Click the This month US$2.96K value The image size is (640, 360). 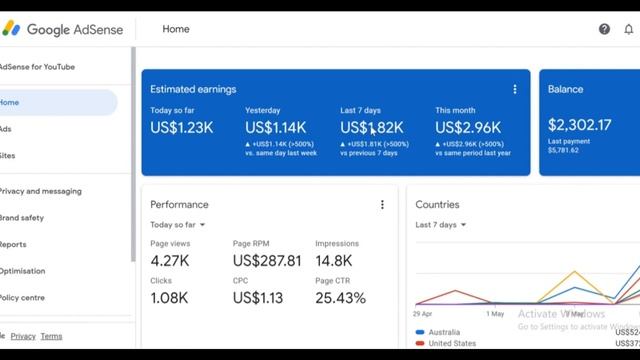[468, 128]
